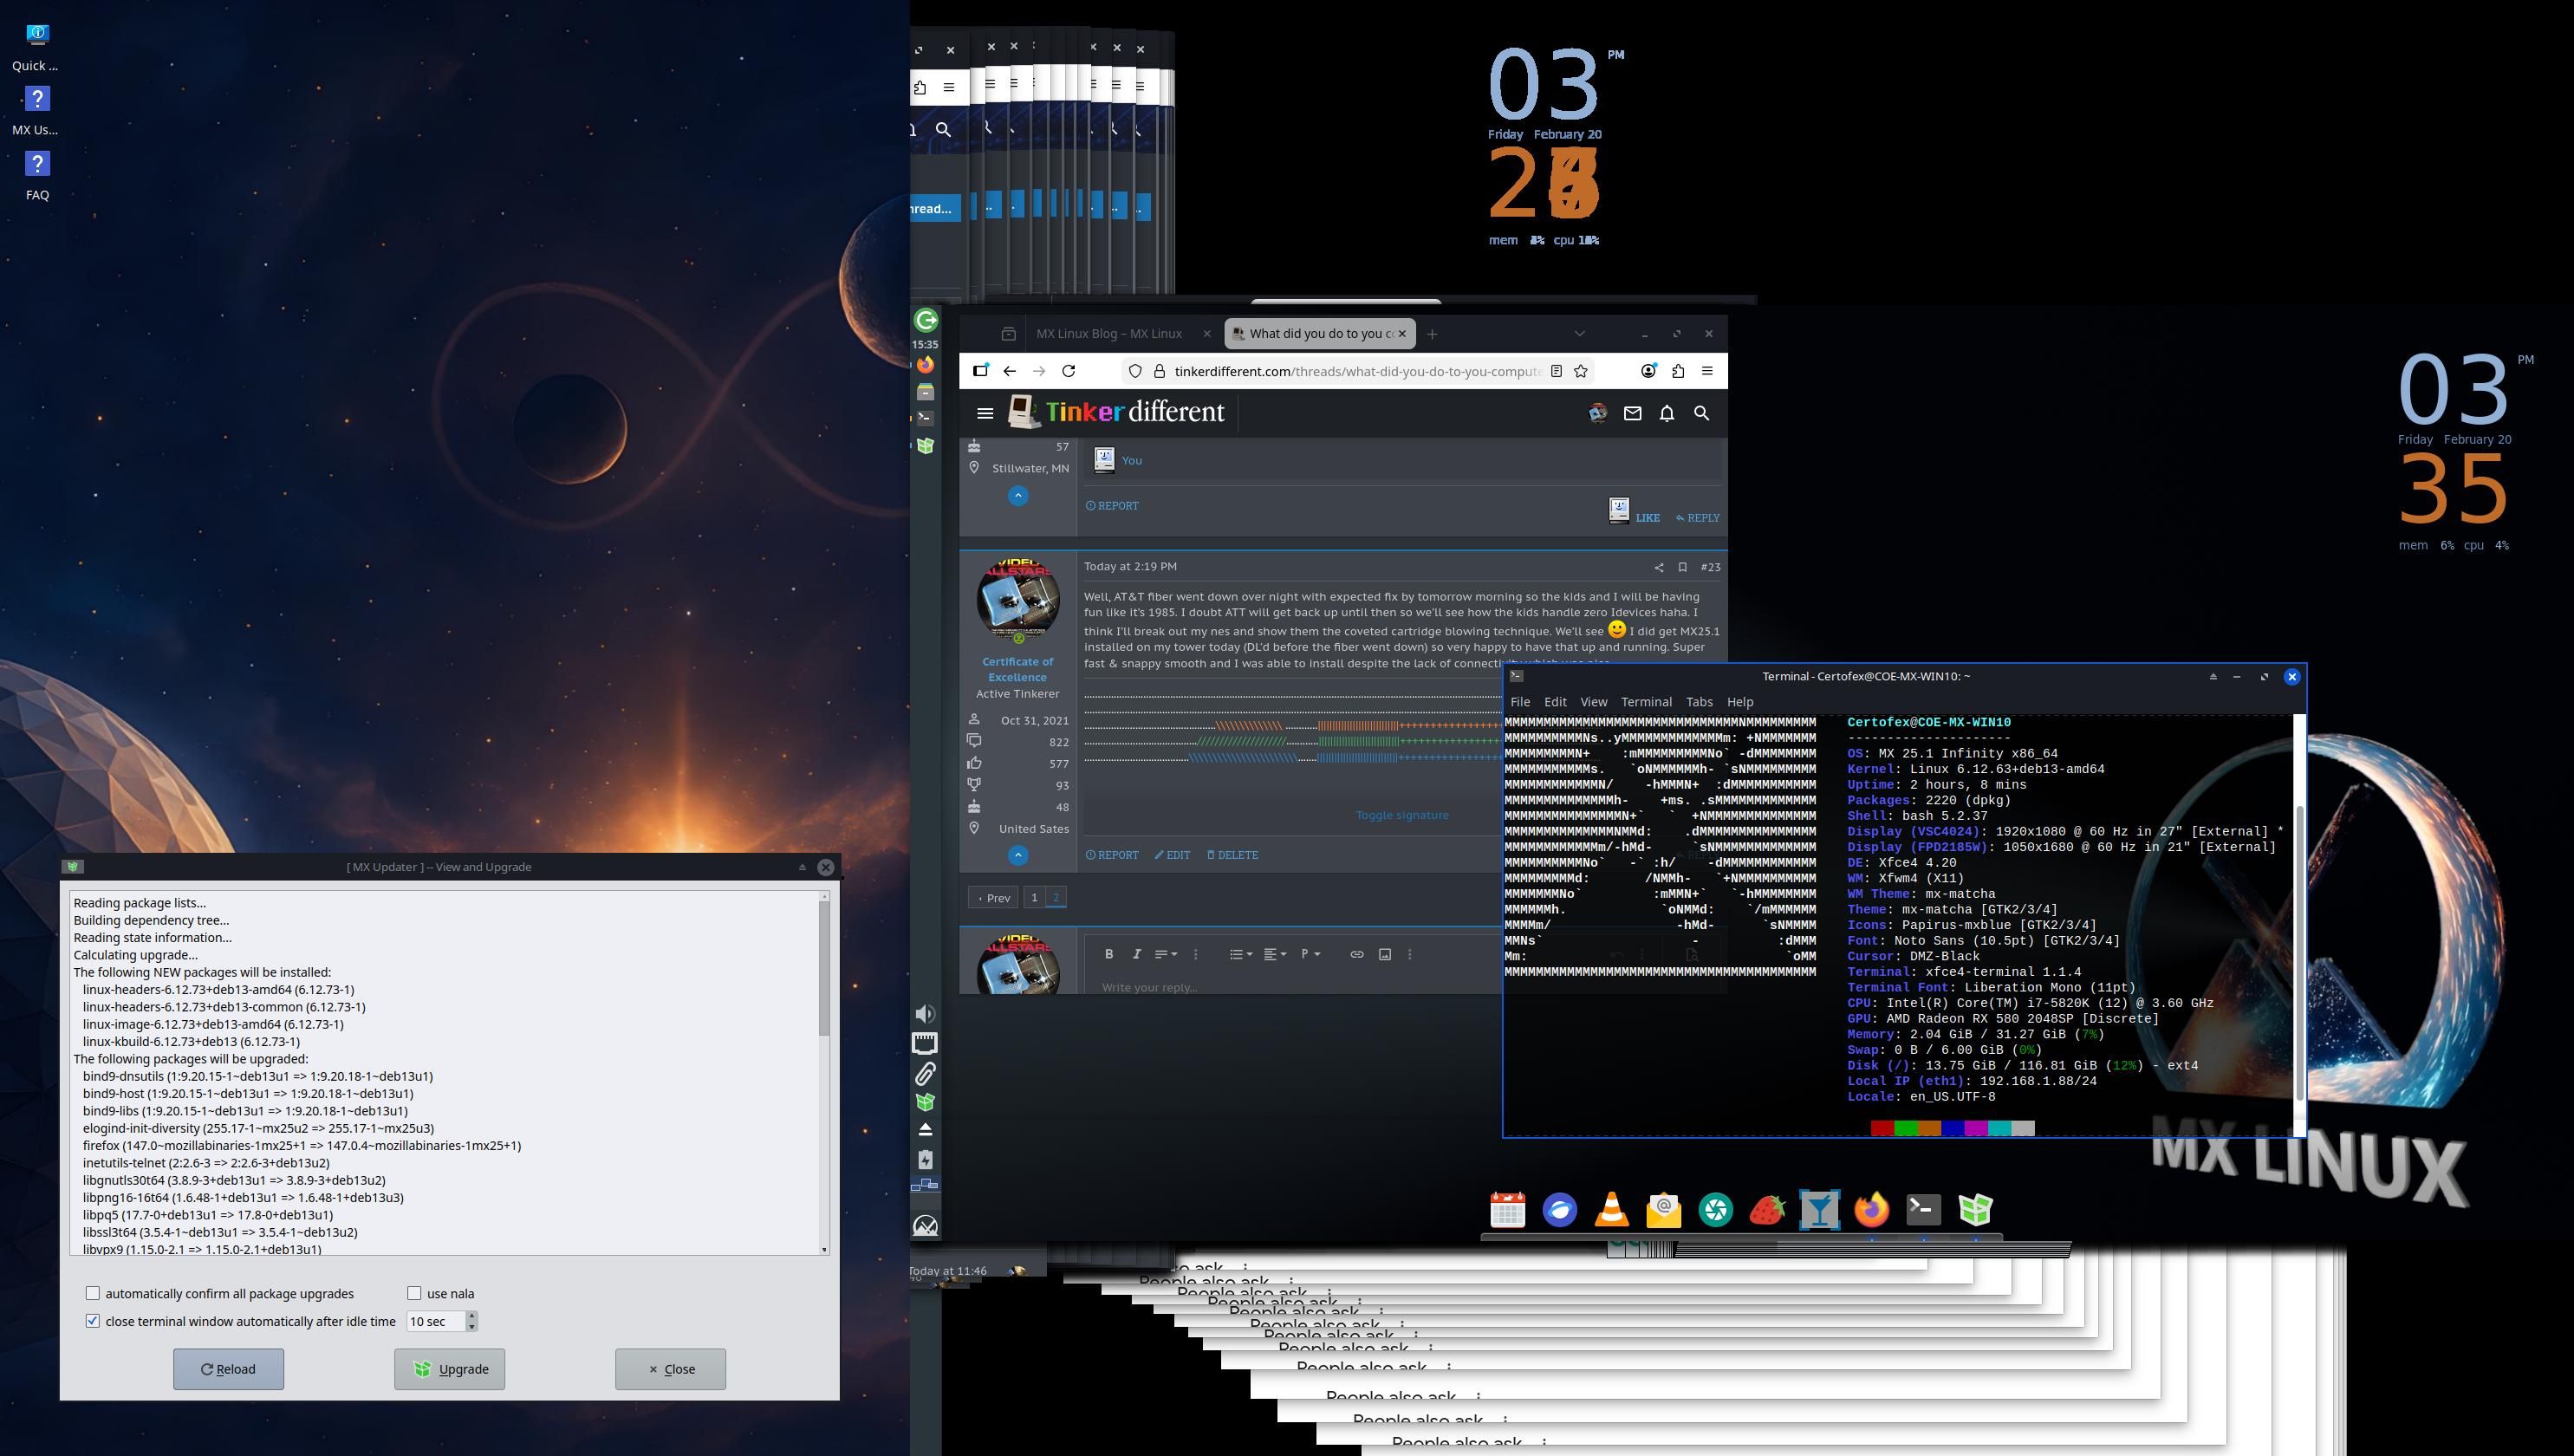Click the Upgrade button in MX Updater
Viewport: 2574px width, 1456px height.
click(x=449, y=1369)
